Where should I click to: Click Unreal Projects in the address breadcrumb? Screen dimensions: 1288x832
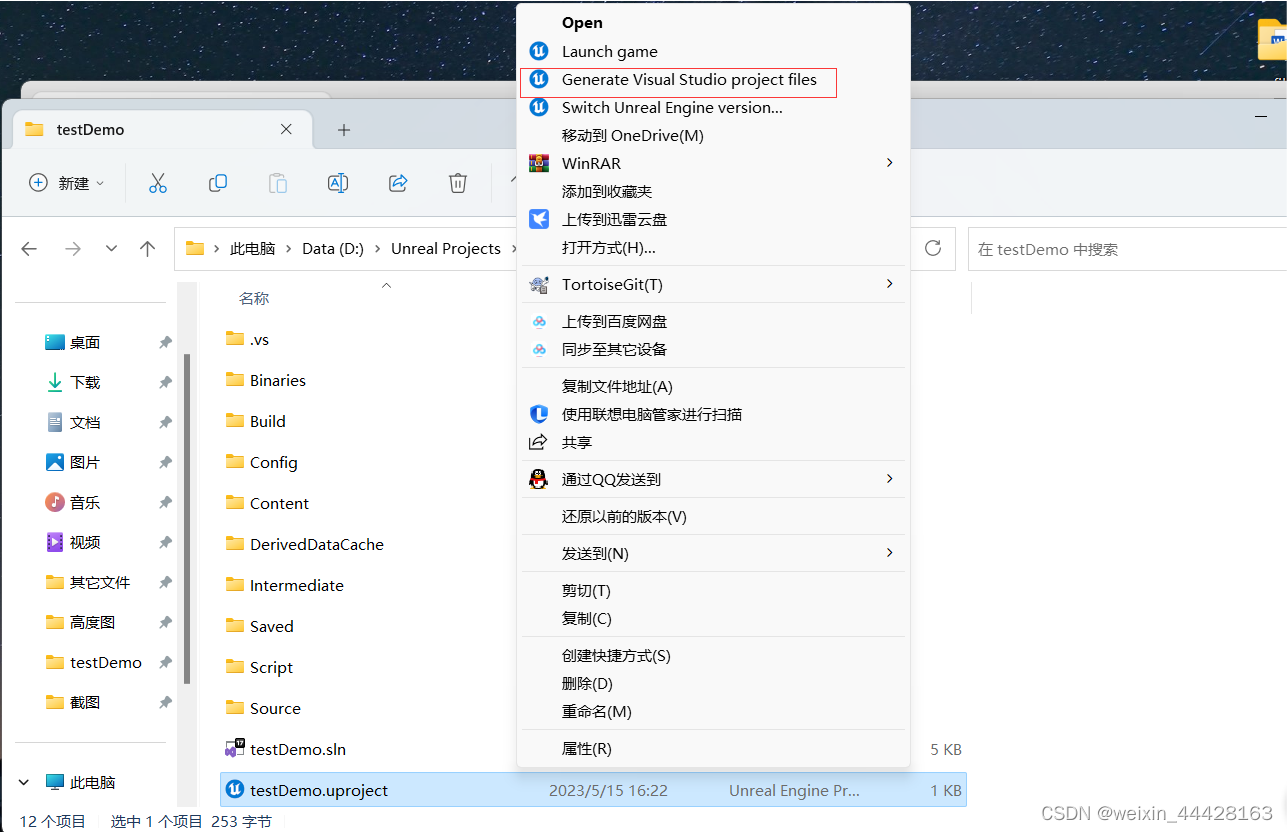[446, 249]
